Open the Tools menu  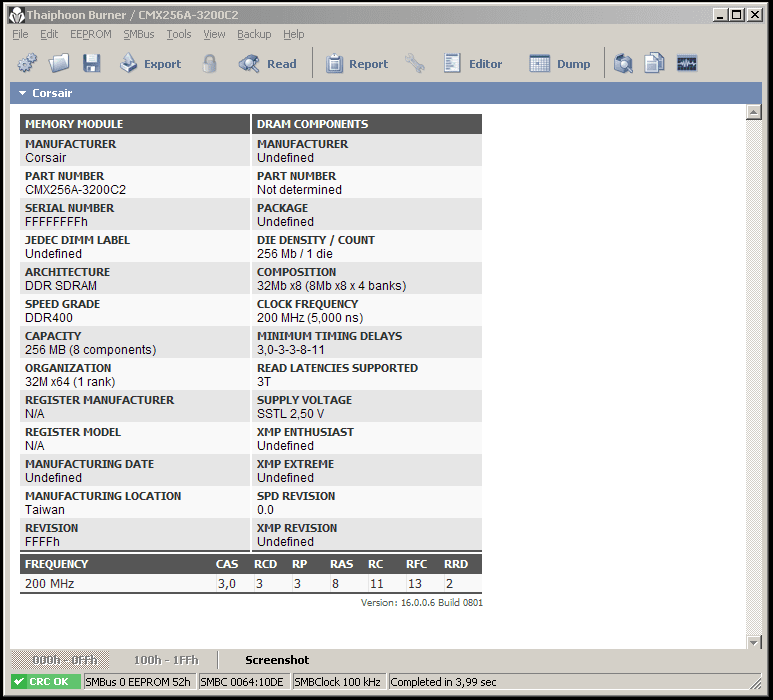coord(178,34)
